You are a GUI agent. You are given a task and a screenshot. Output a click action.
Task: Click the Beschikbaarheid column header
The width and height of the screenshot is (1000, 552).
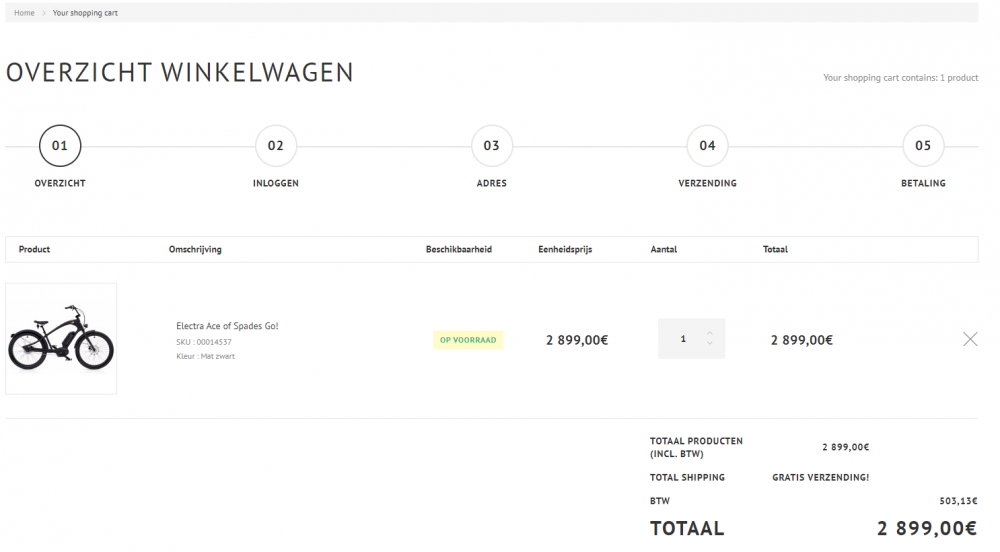pyautogui.click(x=459, y=249)
